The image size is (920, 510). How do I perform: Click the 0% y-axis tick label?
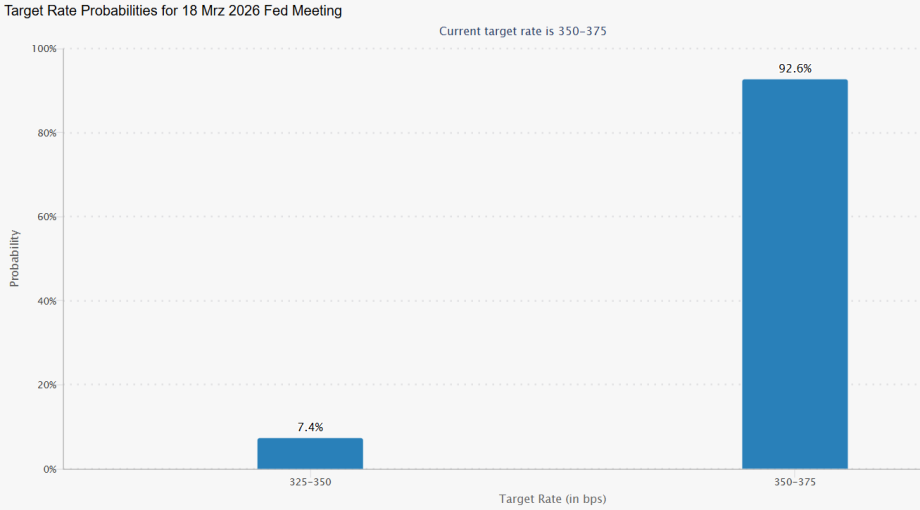pos(50,469)
